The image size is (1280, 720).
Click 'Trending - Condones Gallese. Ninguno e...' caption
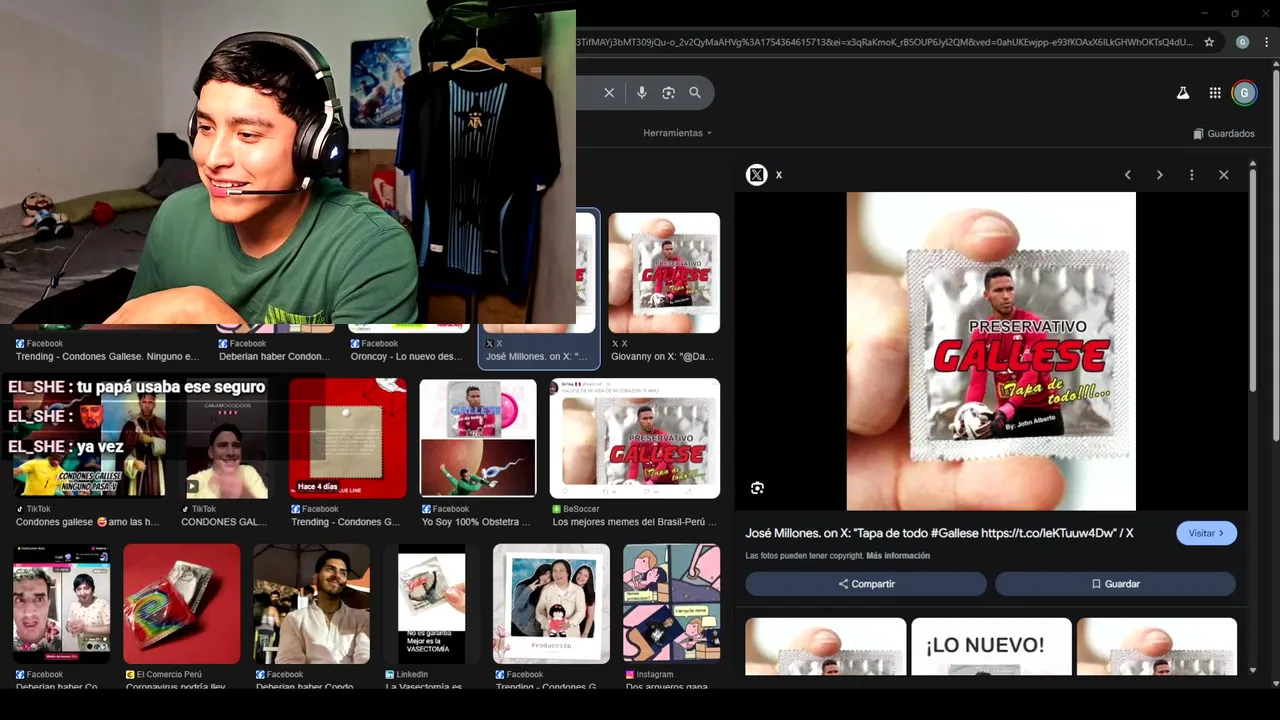pyautogui.click(x=107, y=357)
